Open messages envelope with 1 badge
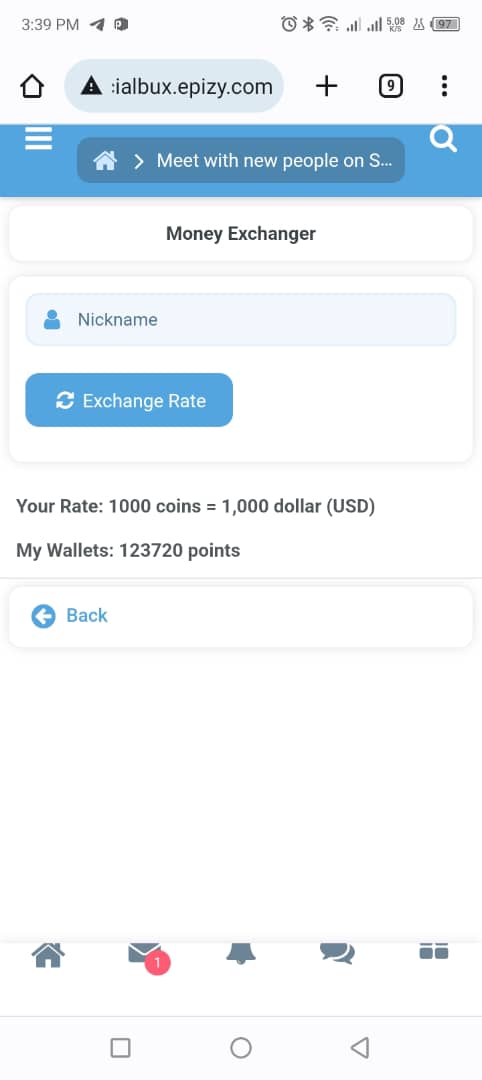 click(146, 956)
